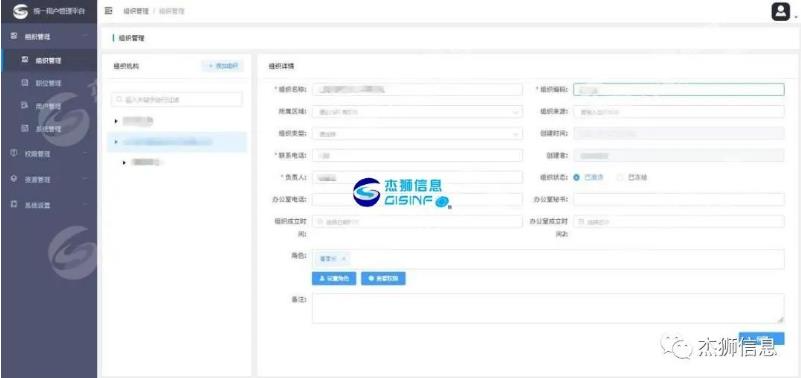
Task: Select the highlighted organization row in the tree
Action: [177, 142]
